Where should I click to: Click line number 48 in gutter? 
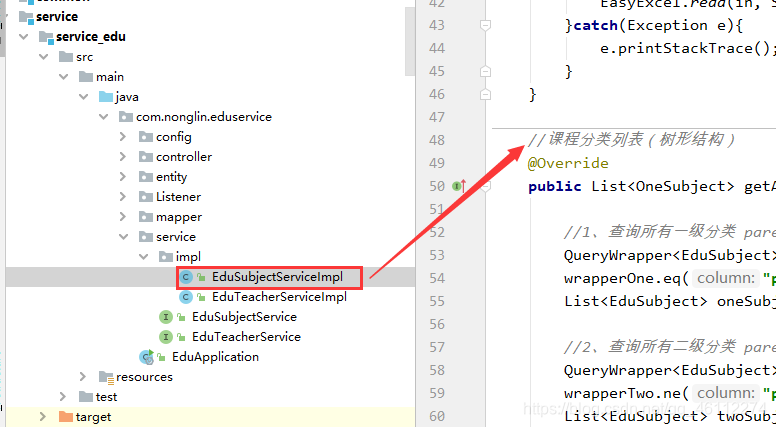coord(436,140)
